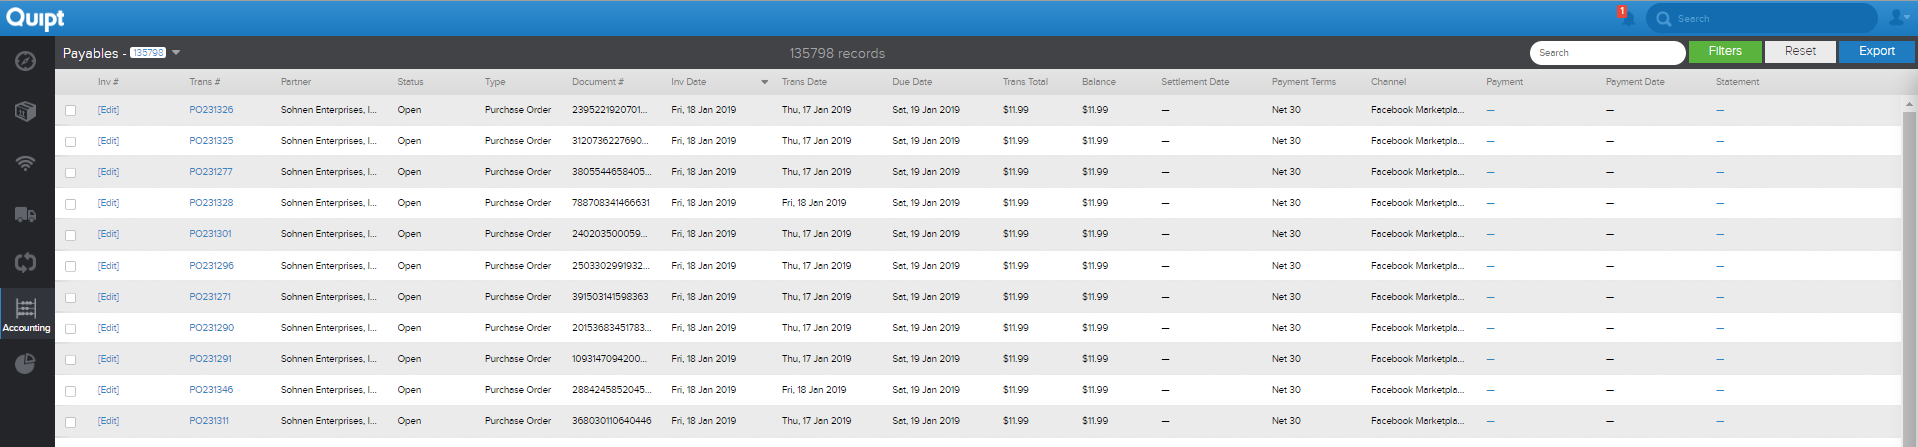Sort by Inv Date column arrow
Viewport: 1918px width, 447px height.
click(765, 82)
